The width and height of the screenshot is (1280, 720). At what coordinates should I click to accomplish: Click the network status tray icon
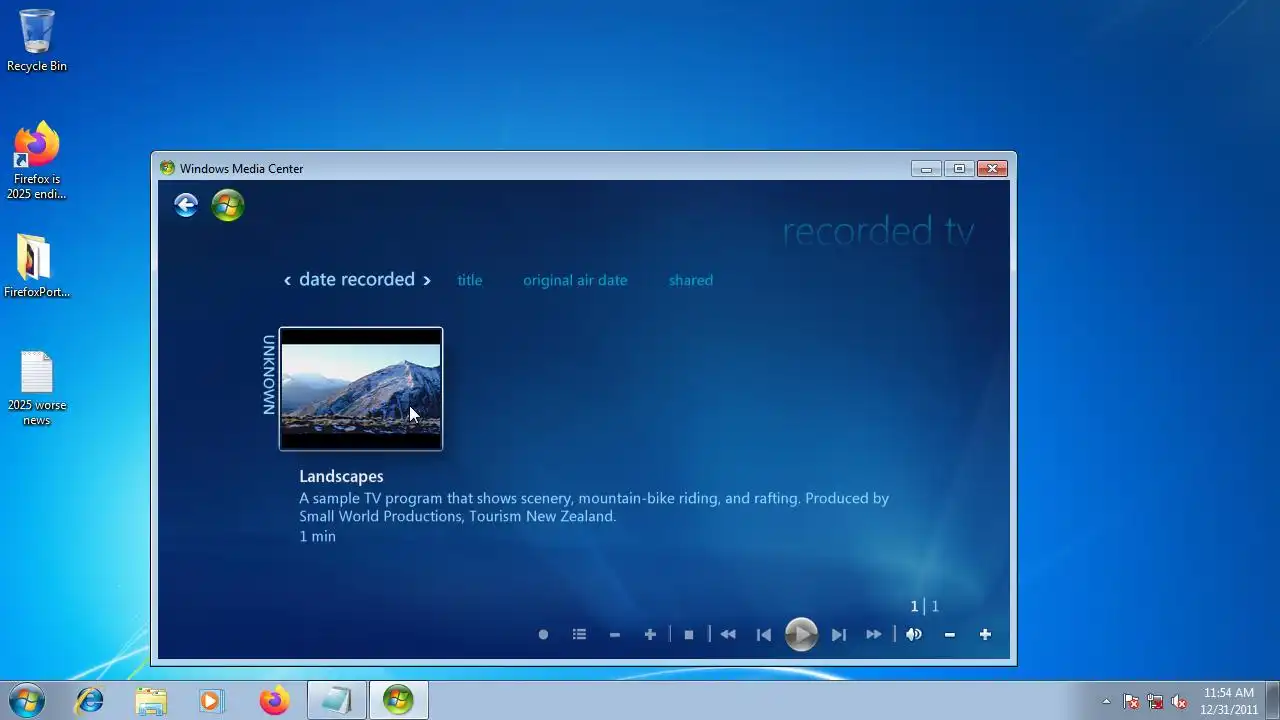(1155, 701)
